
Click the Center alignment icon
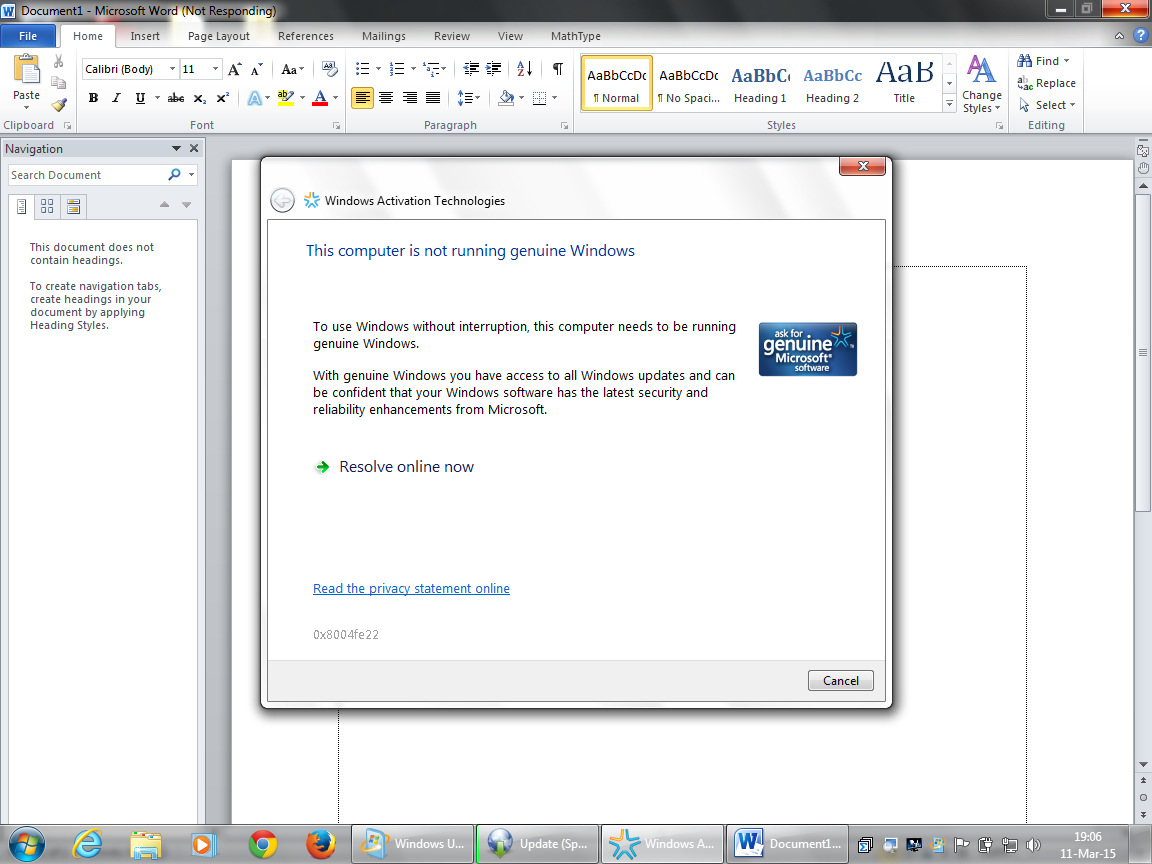tap(386, 98)
